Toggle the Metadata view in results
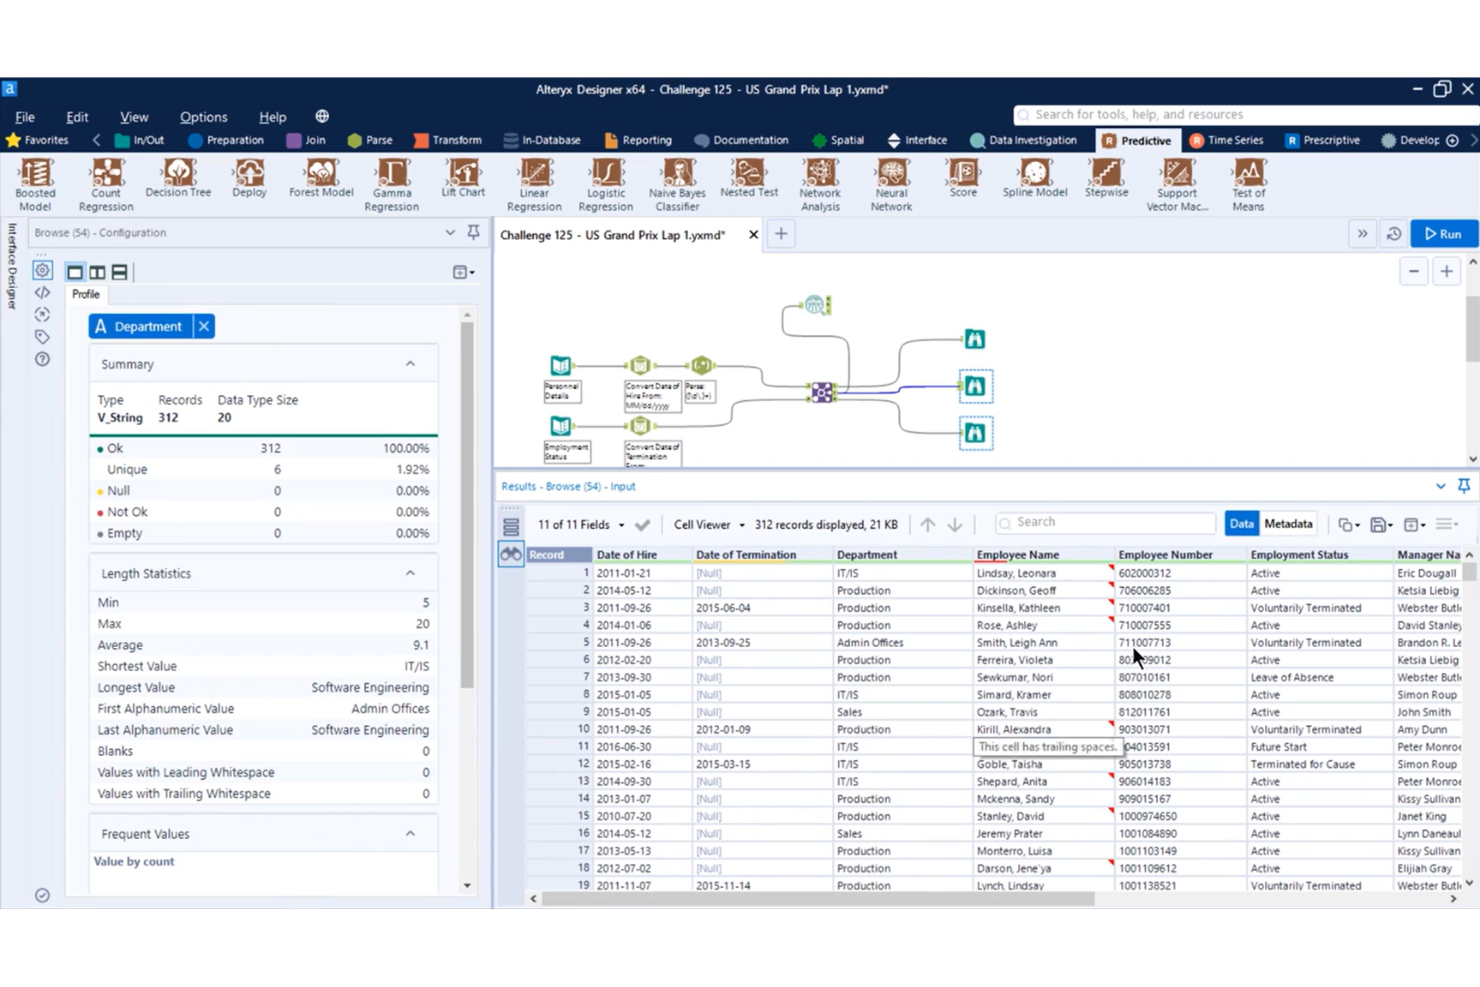Image resolution: width=1480 pixels, height=987 pixels. (x=1288, y=524)
